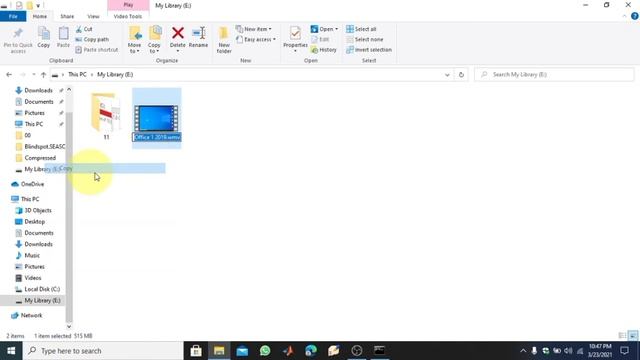640x360 pixels.
Task: Open Downloads under Quick access
Action: 38,90
